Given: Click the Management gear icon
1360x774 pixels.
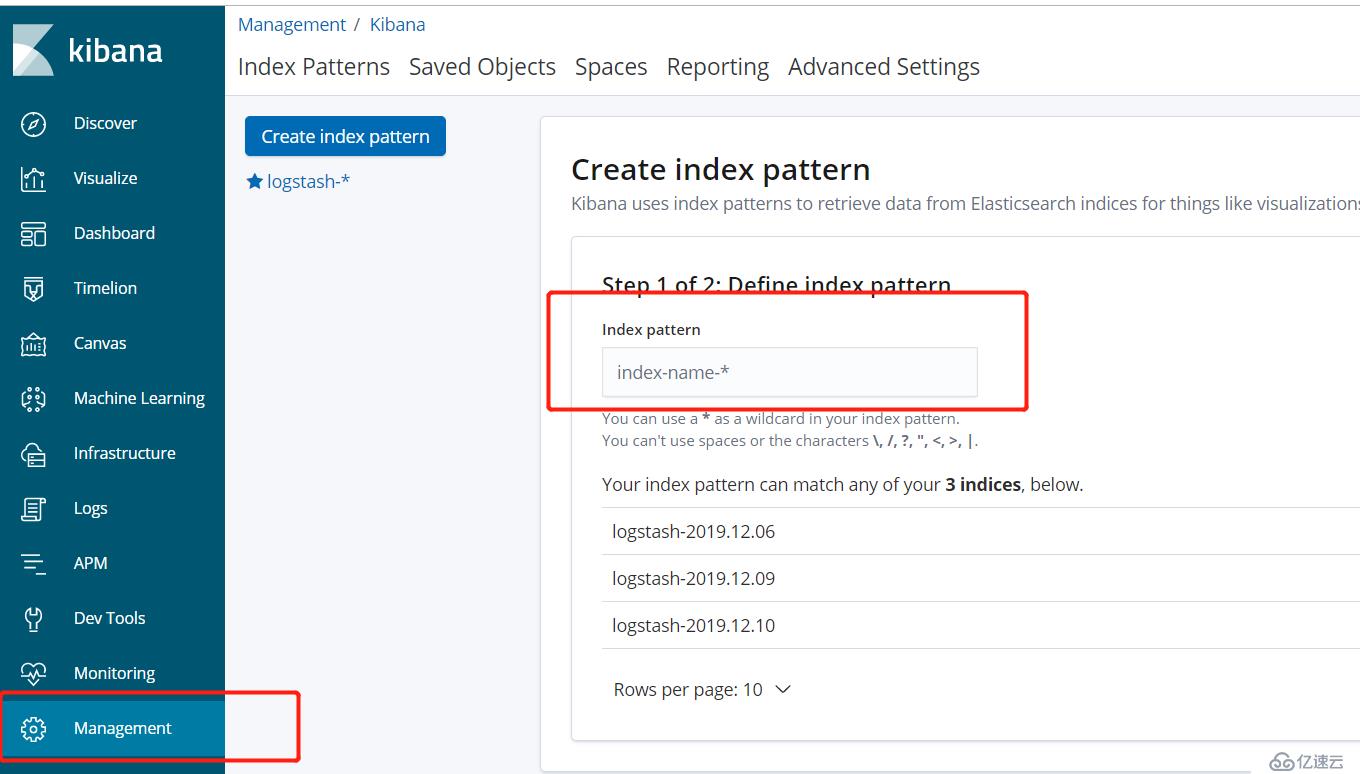Looking at the screenshot, I should tap(33, 729).
